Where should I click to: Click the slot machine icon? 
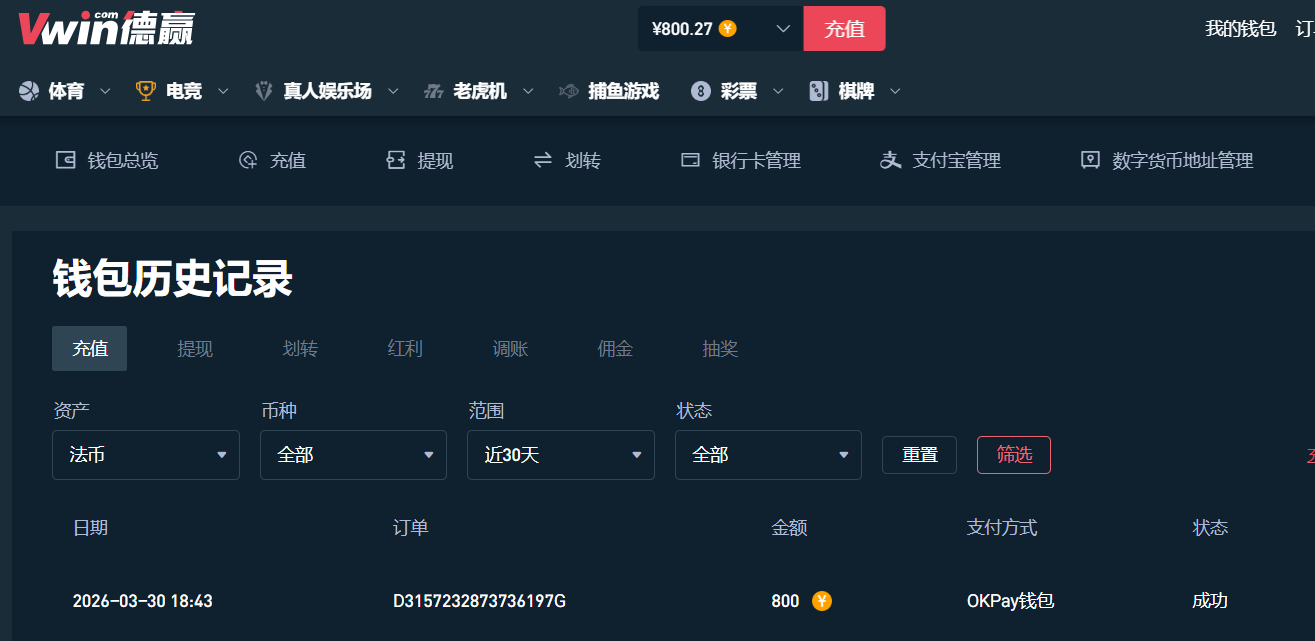[433, 91]
